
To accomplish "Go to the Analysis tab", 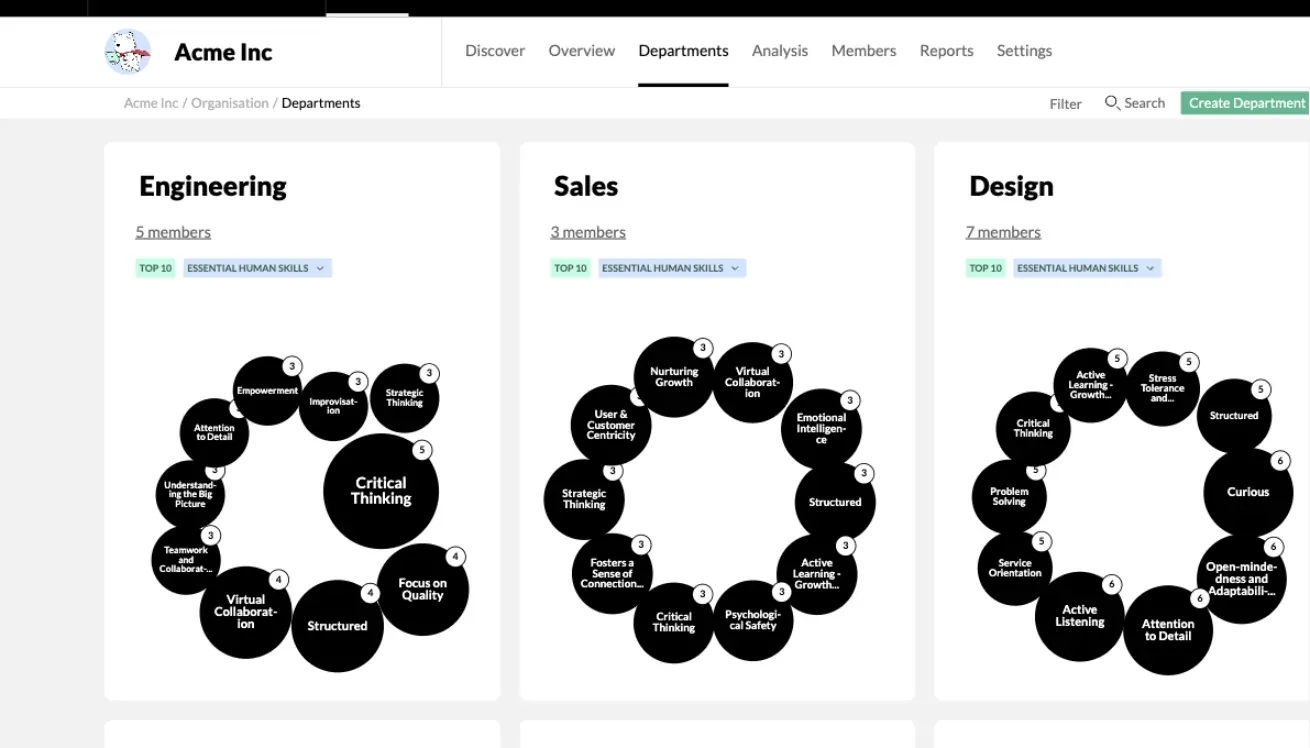I will pyautogui.click(x=780, y=51).
